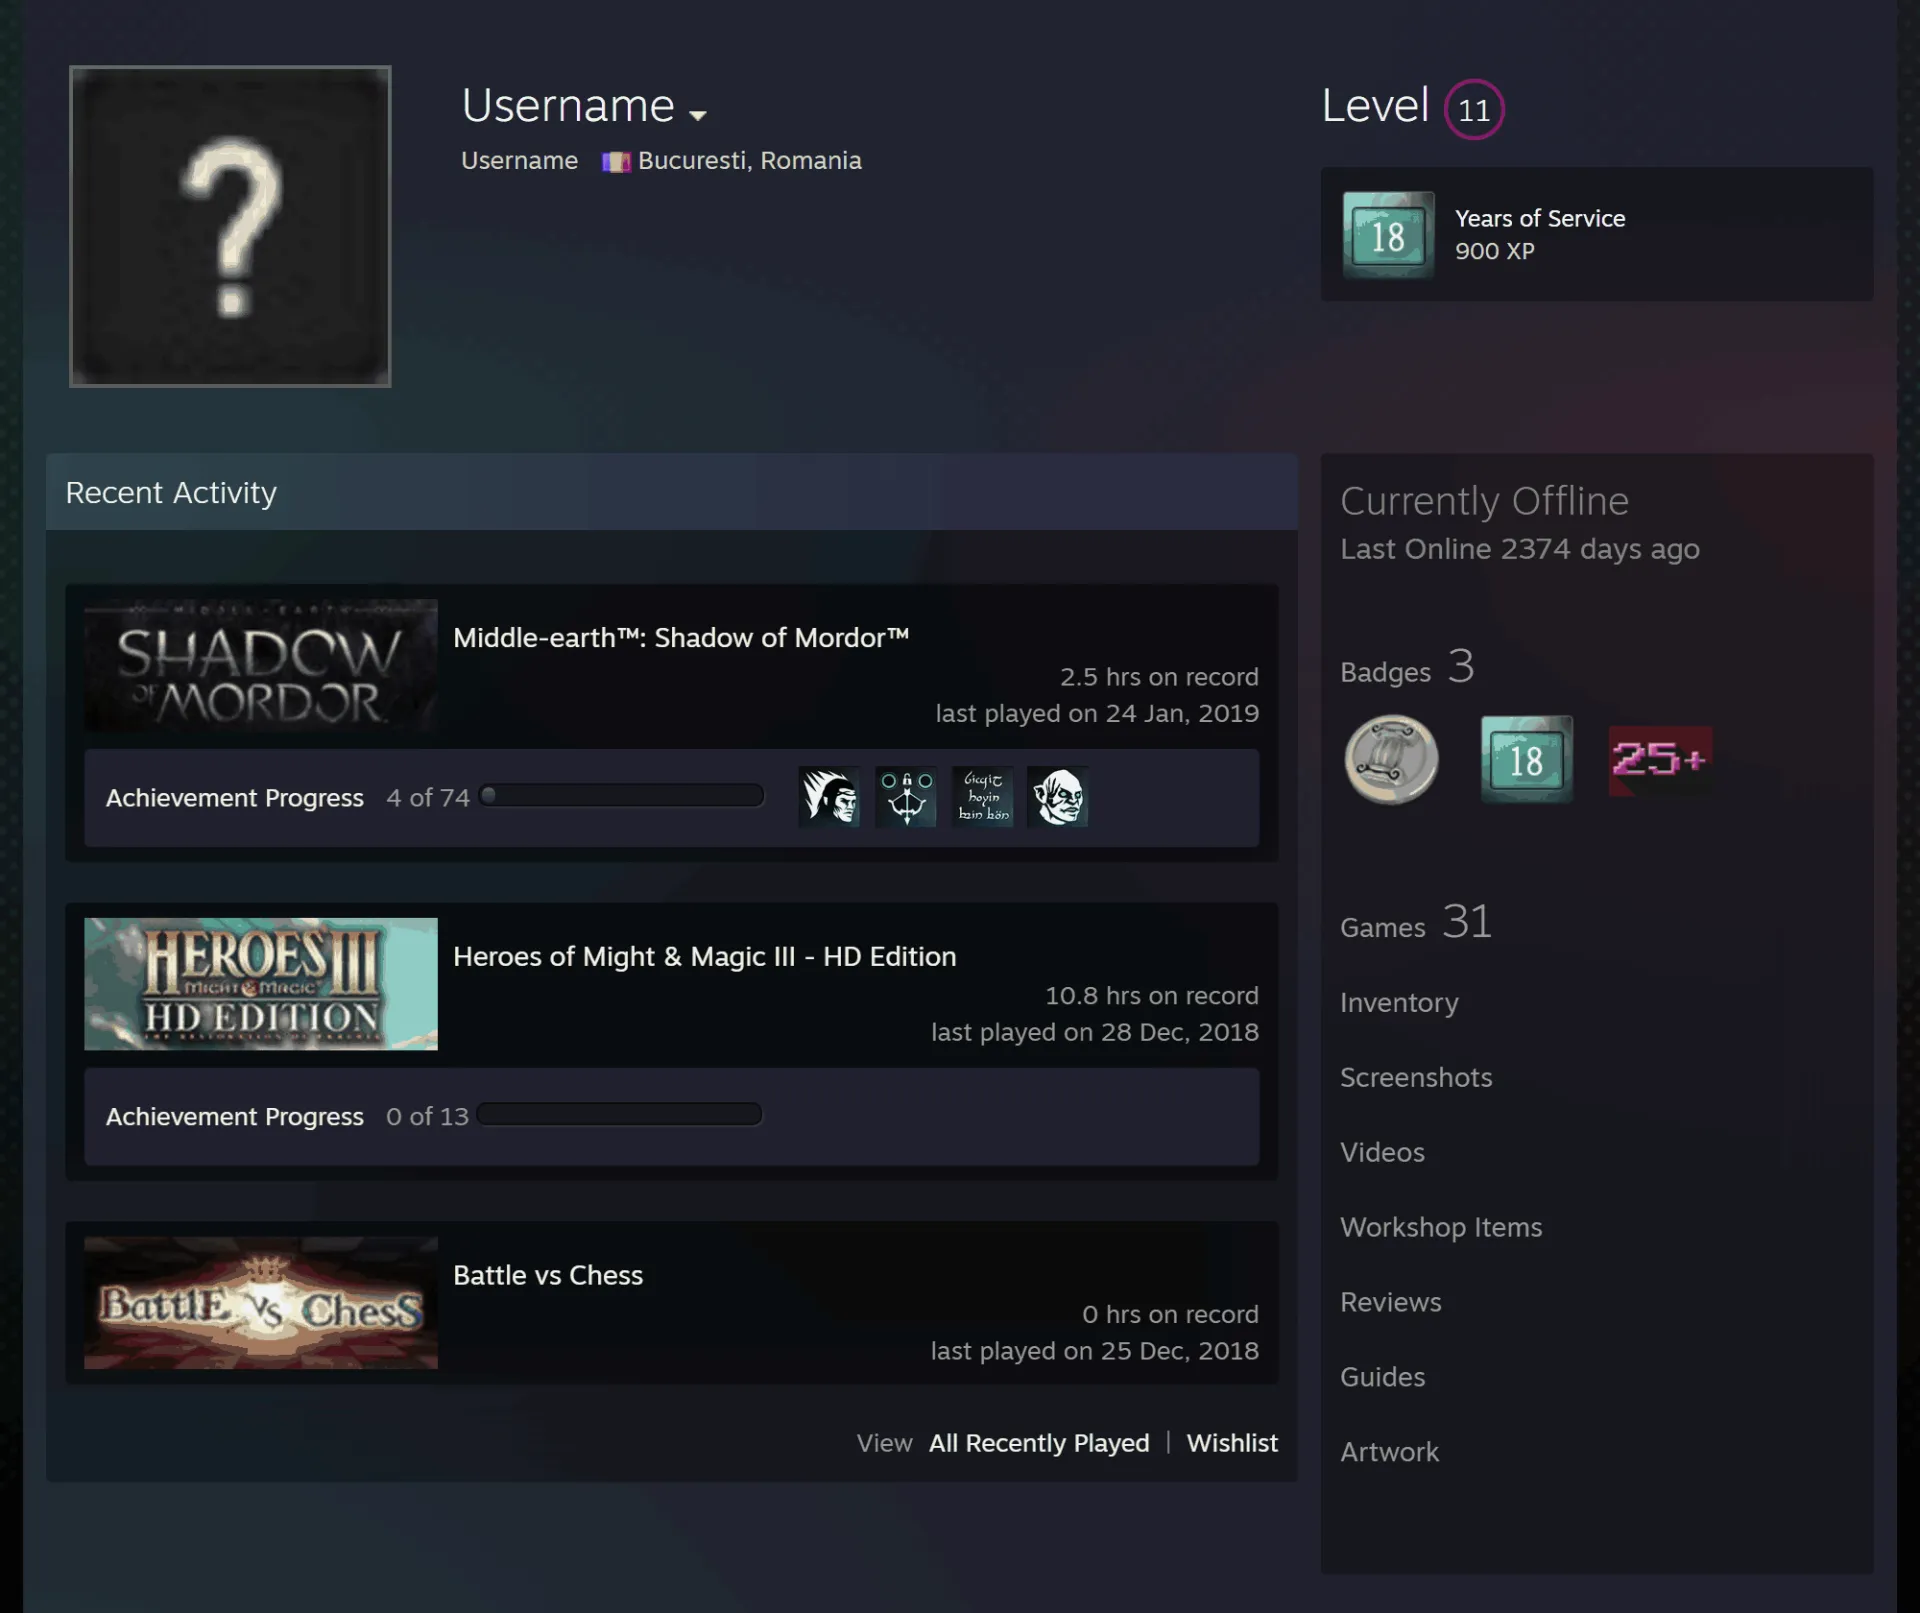Open the Battle vs Chess banner image
The width and height of the screenshot is (1920, 1613).
261,1303
